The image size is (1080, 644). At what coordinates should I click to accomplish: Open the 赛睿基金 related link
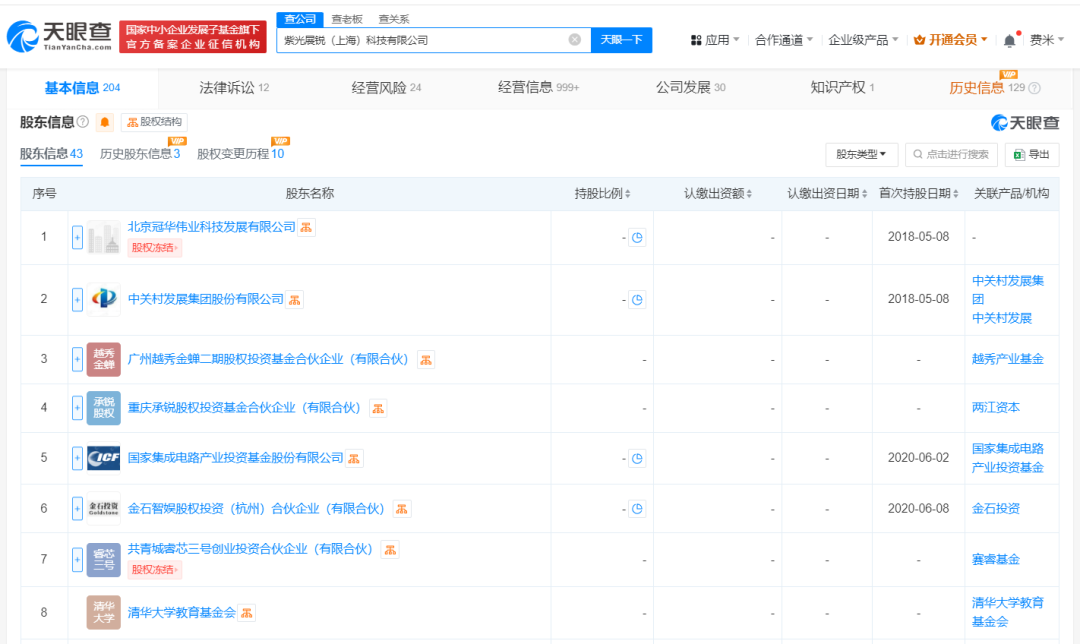[x=995, y=559]
